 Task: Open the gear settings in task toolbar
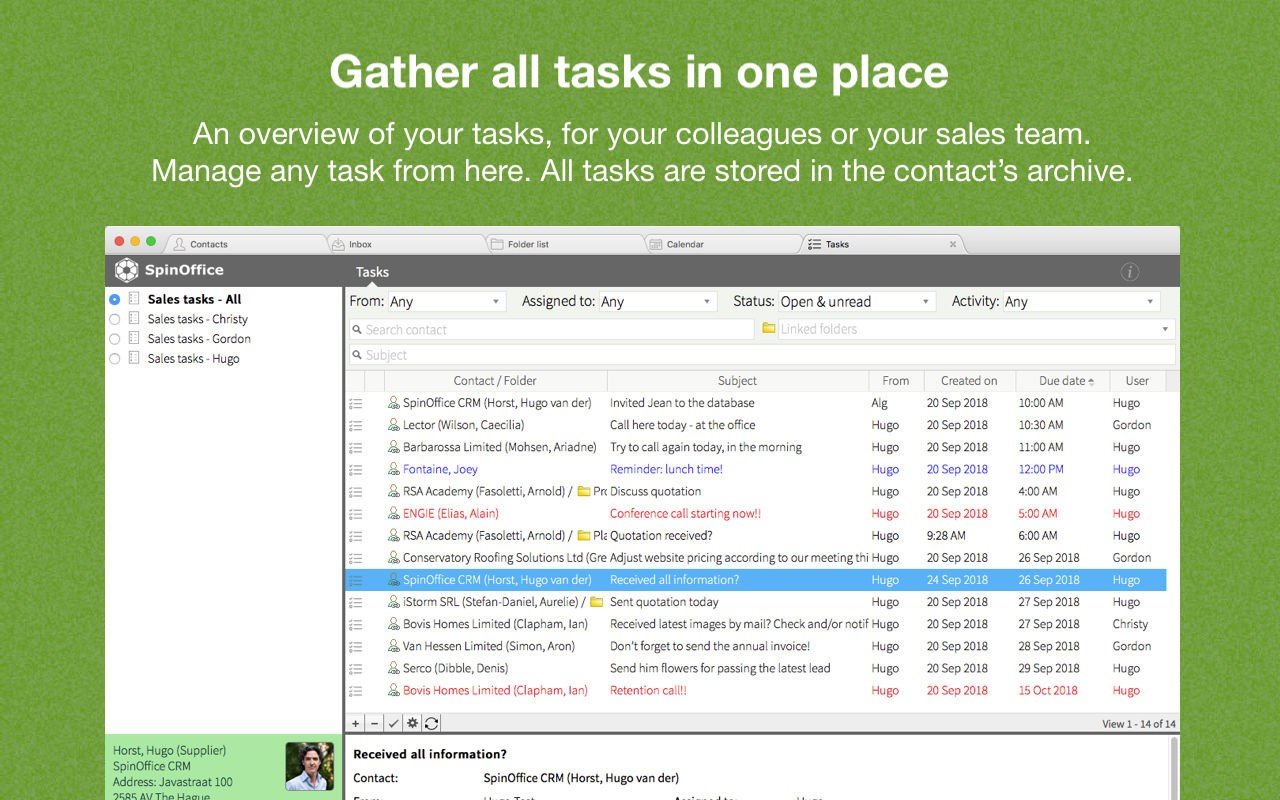(x=412, y=723)
